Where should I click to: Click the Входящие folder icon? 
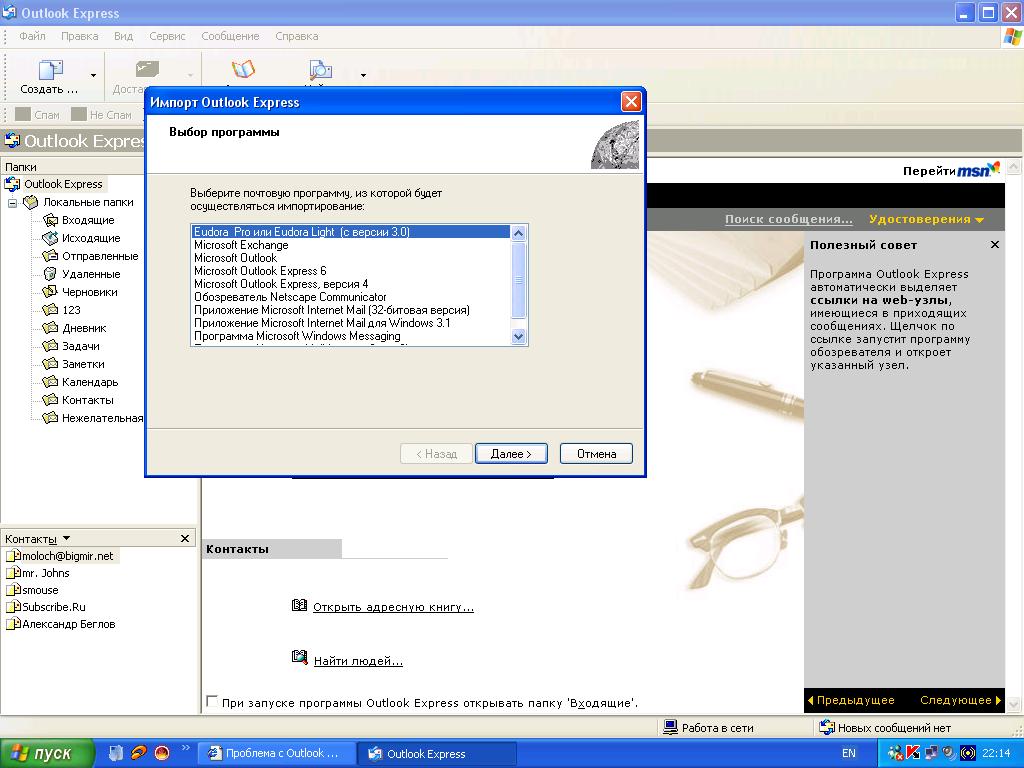51,220
